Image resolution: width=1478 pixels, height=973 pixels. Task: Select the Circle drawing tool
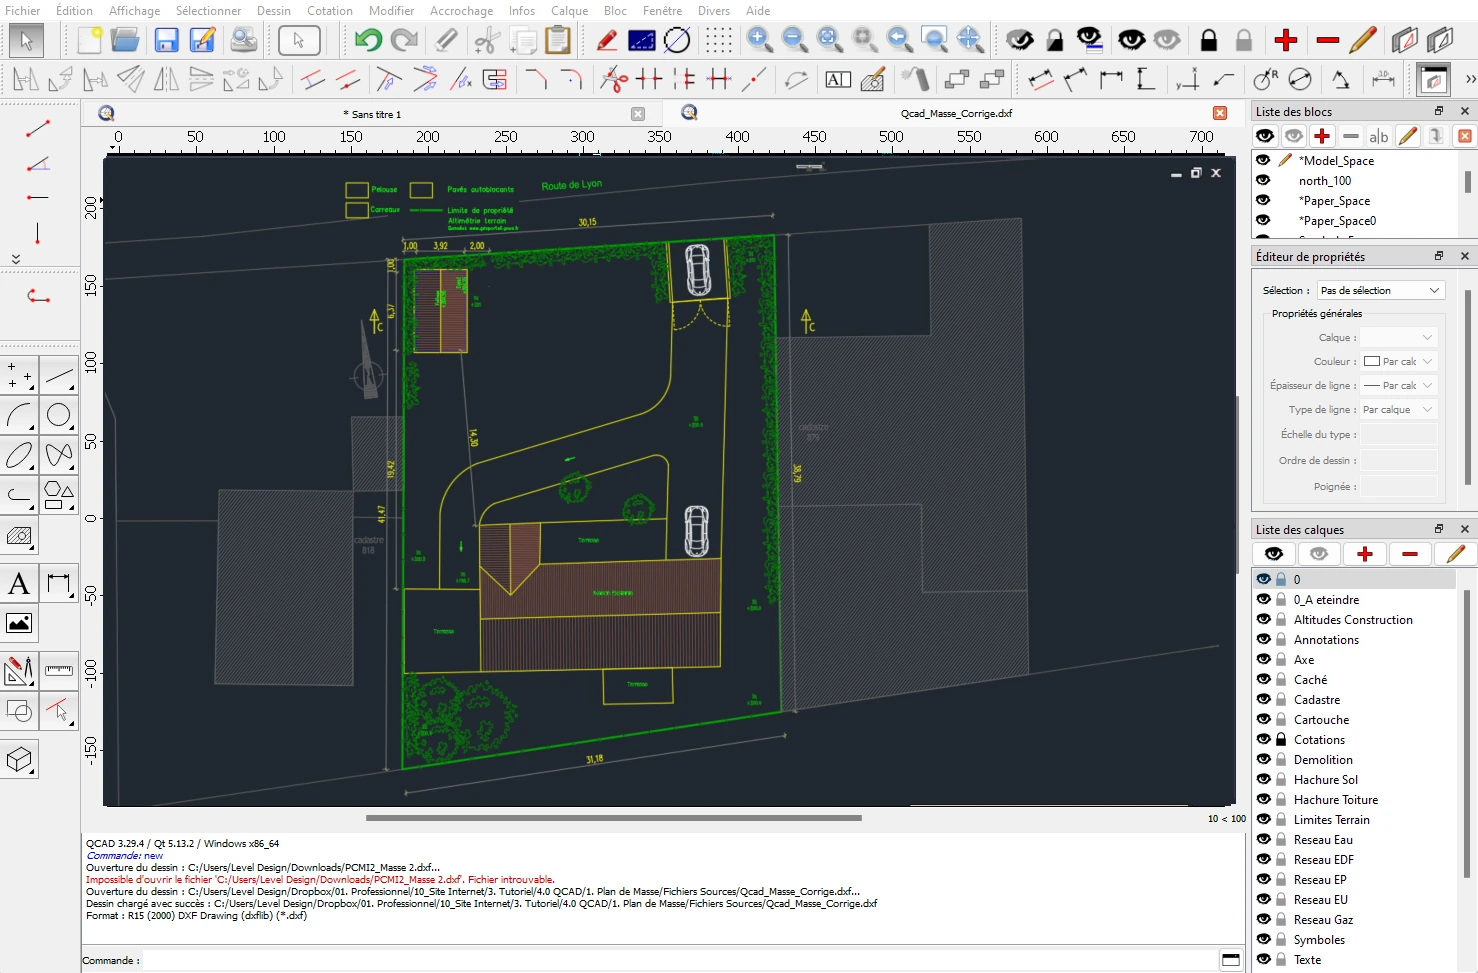click(x=59, y=415)
